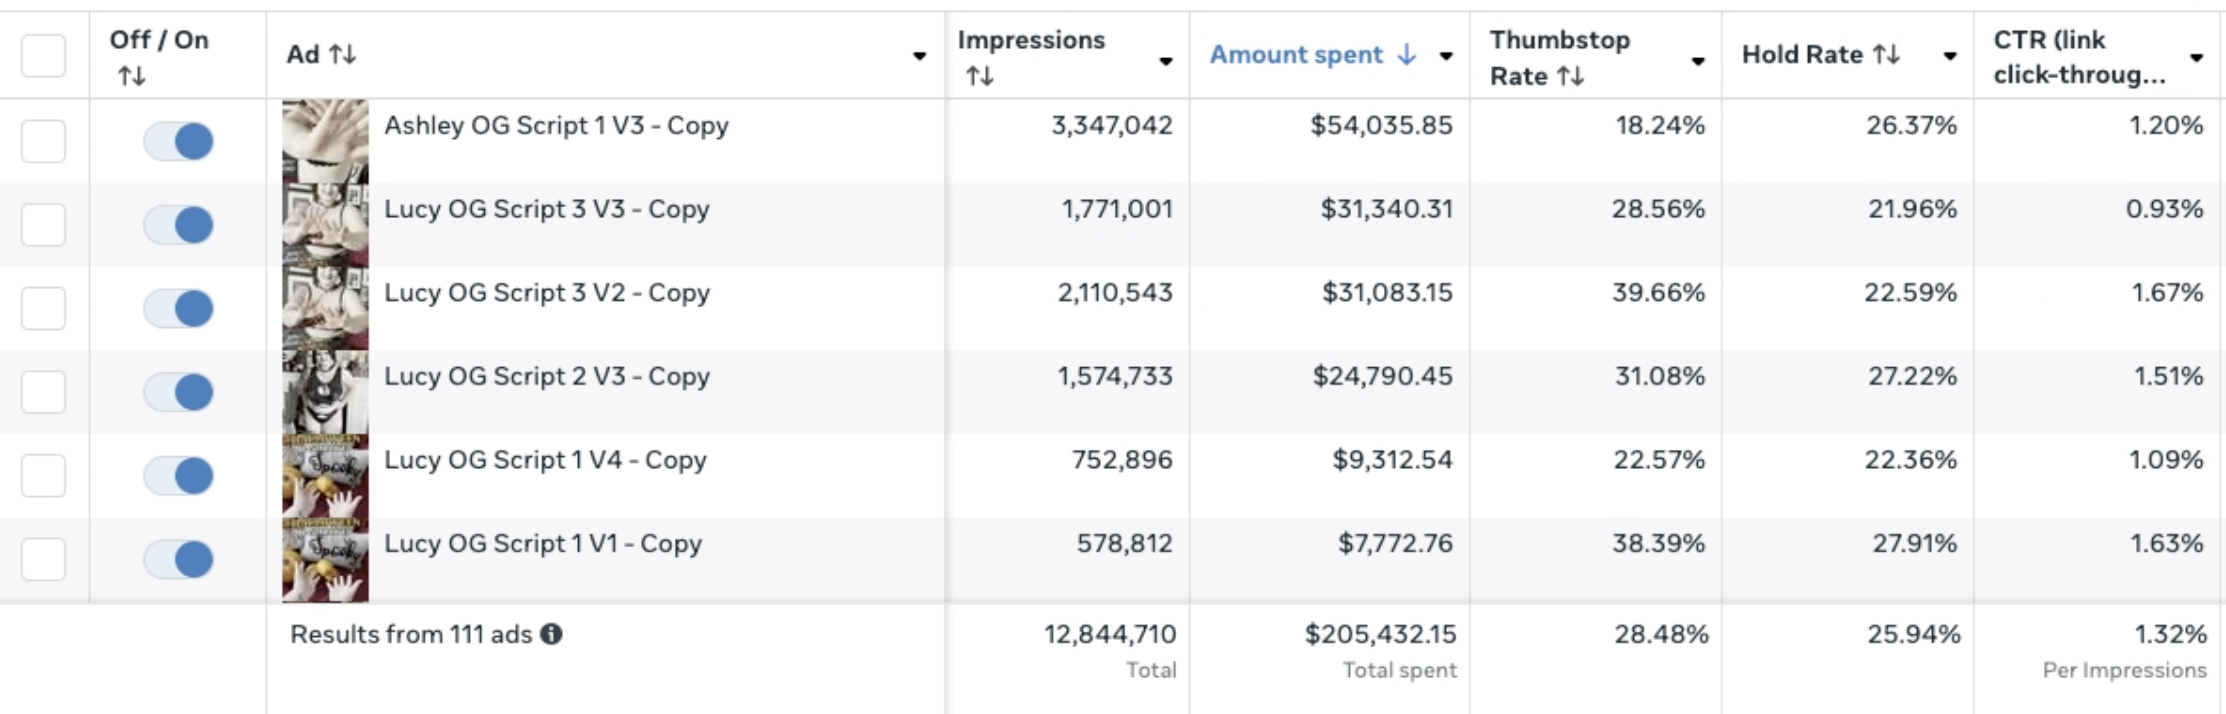Click the sort arrows under Impressions header
The image size is (2226, 714).
click(979, 76)
